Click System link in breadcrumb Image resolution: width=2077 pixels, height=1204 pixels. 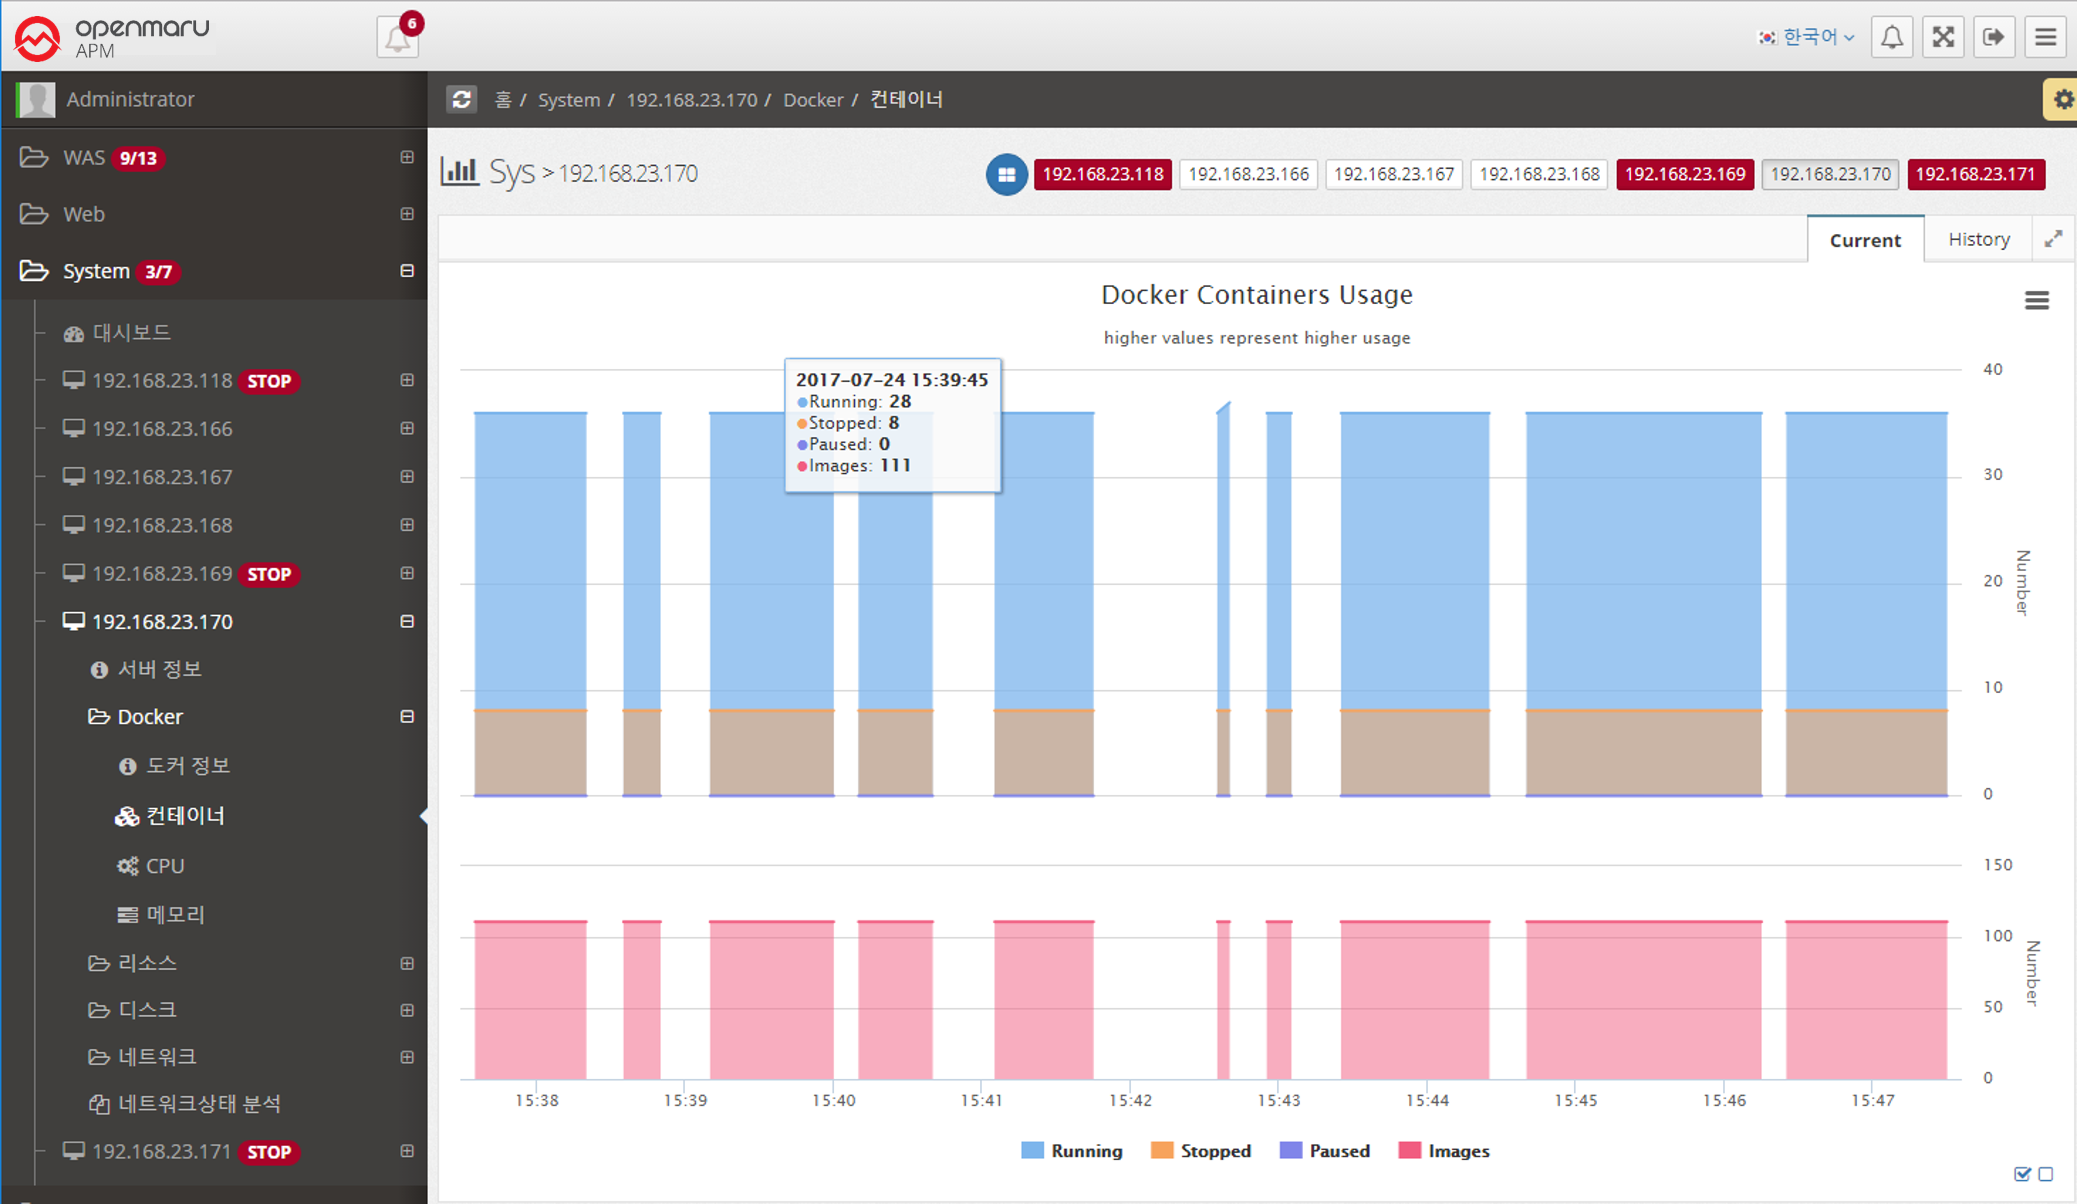click(568, 99)
